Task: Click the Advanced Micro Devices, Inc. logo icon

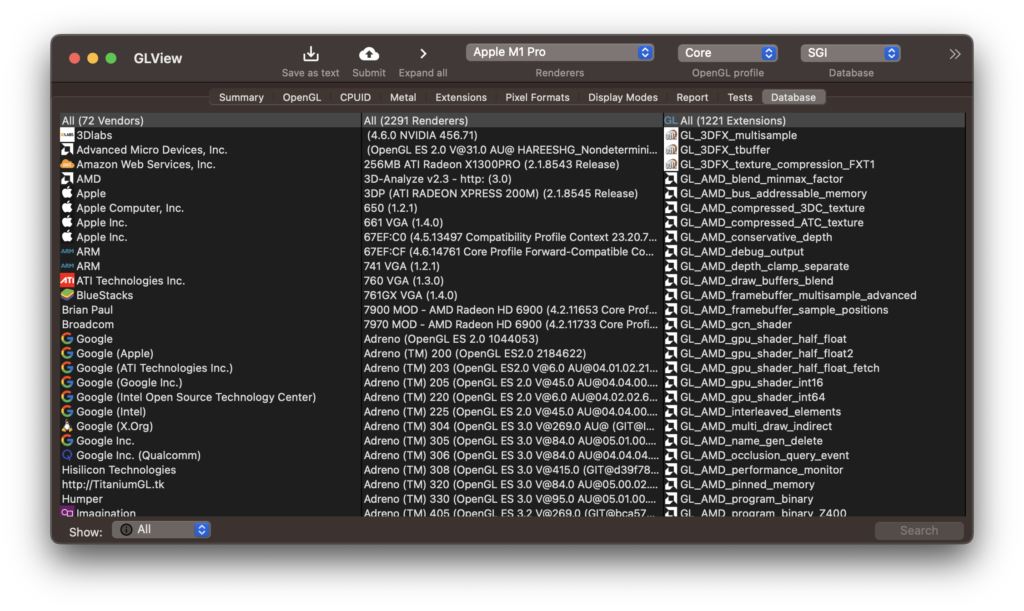Action: [67, 149]
